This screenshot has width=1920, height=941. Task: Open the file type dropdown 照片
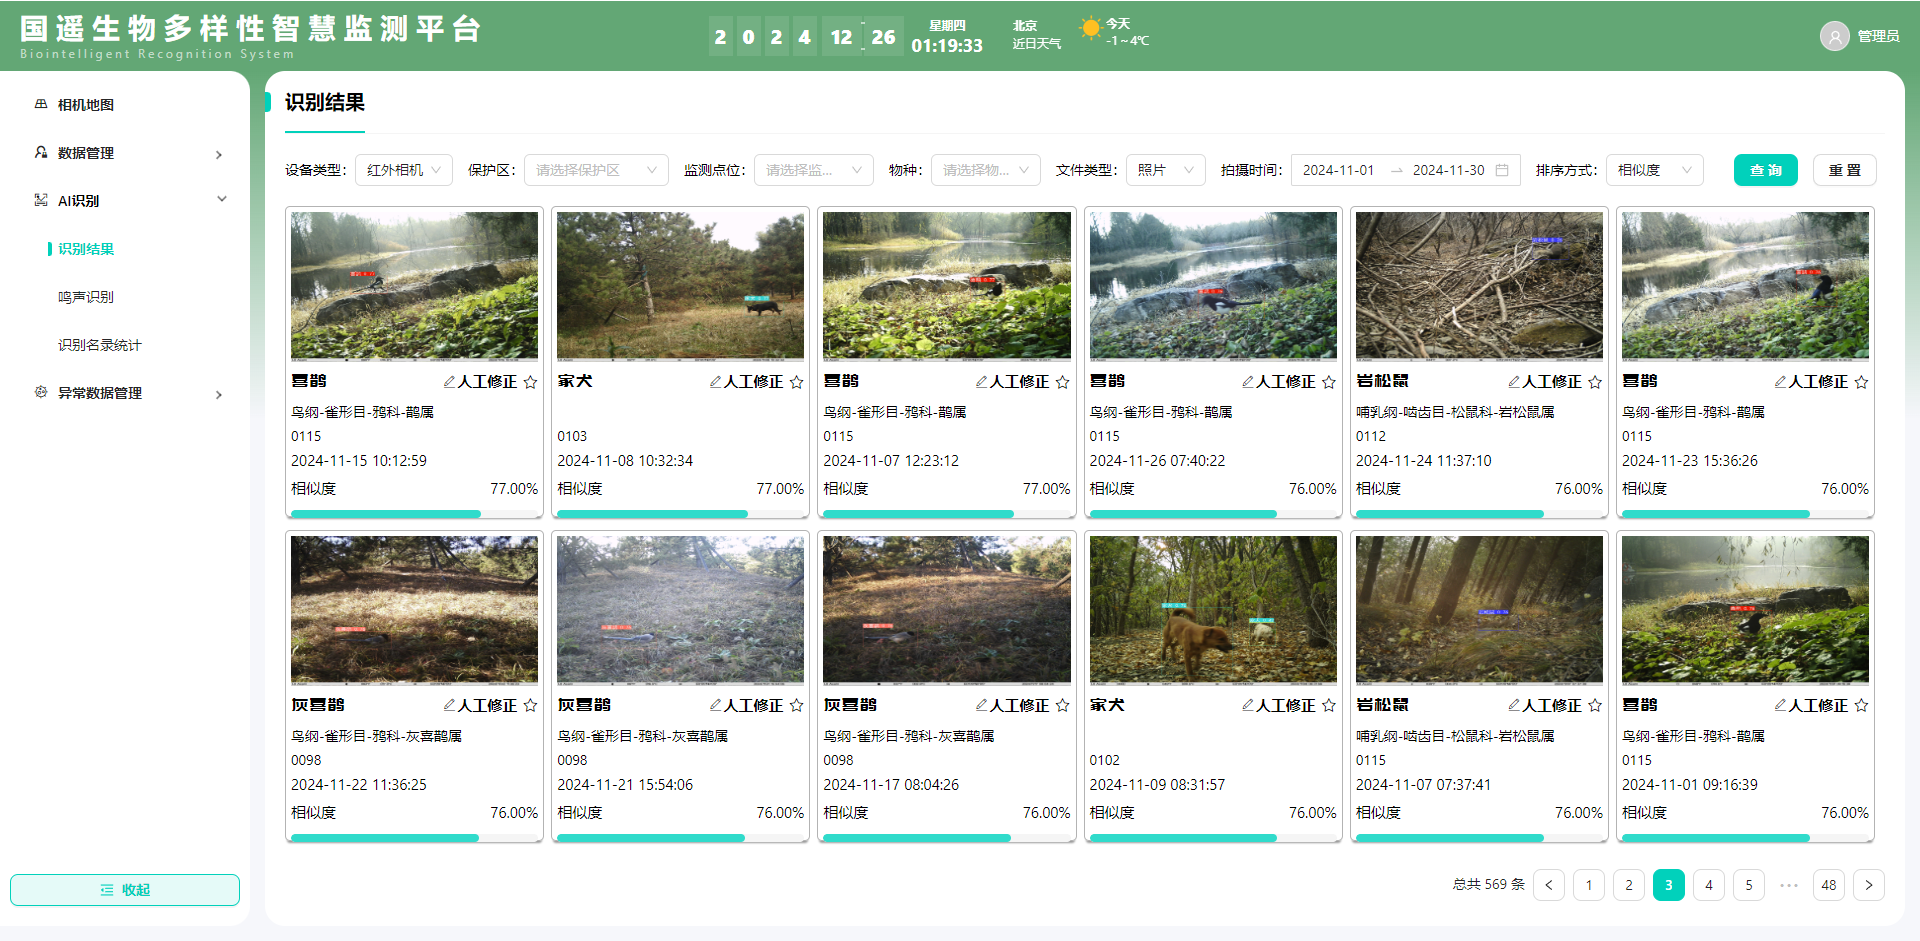[x=1165, y=170]
